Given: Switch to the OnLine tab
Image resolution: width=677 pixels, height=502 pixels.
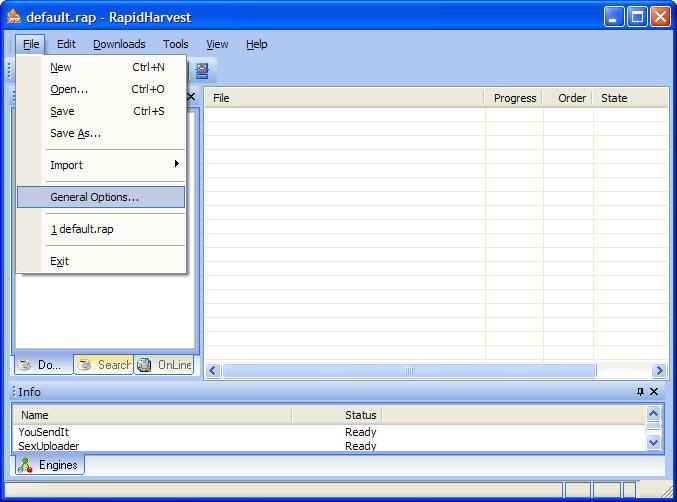Looking at the screenshot, I should click(165, 365).
